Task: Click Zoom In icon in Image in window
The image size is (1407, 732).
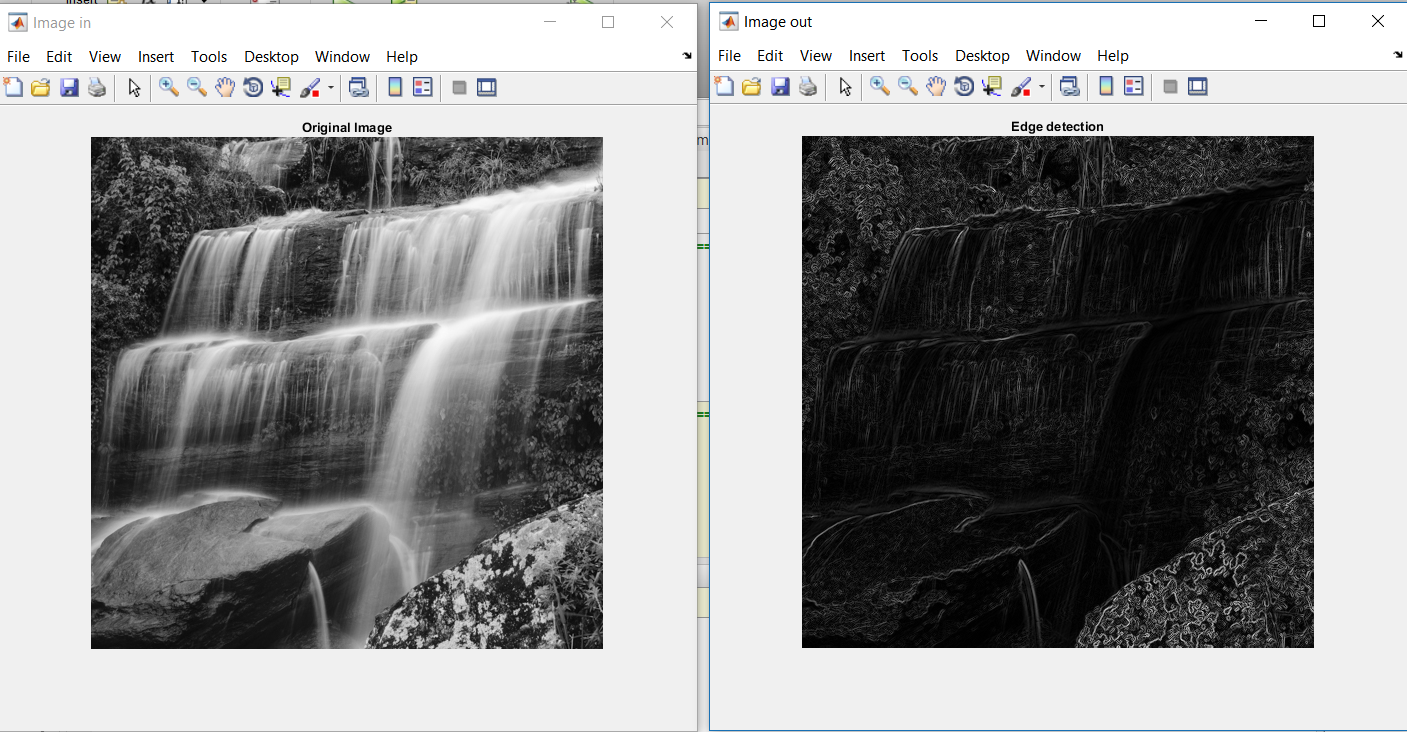Action: (168, 88)
